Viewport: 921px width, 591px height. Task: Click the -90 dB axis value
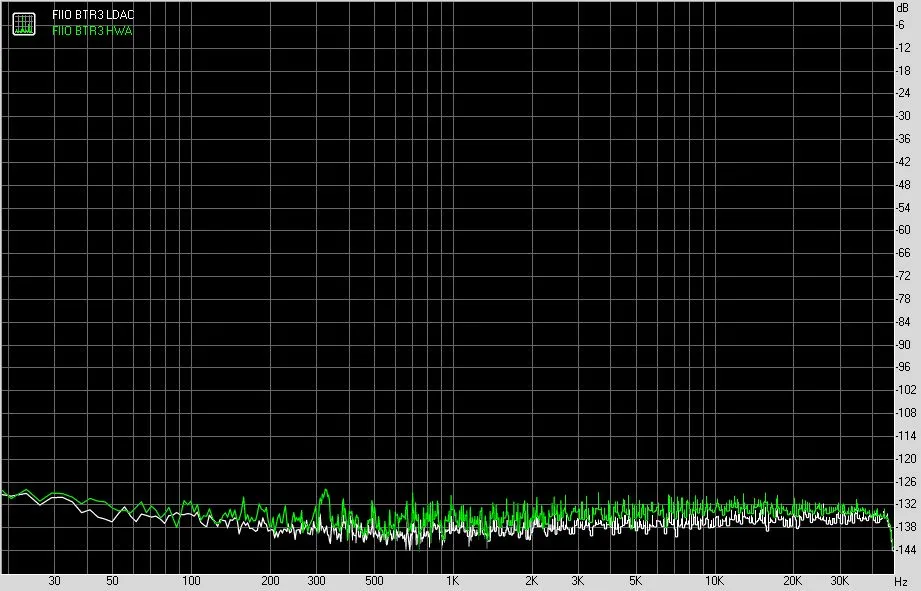point(903,344)
